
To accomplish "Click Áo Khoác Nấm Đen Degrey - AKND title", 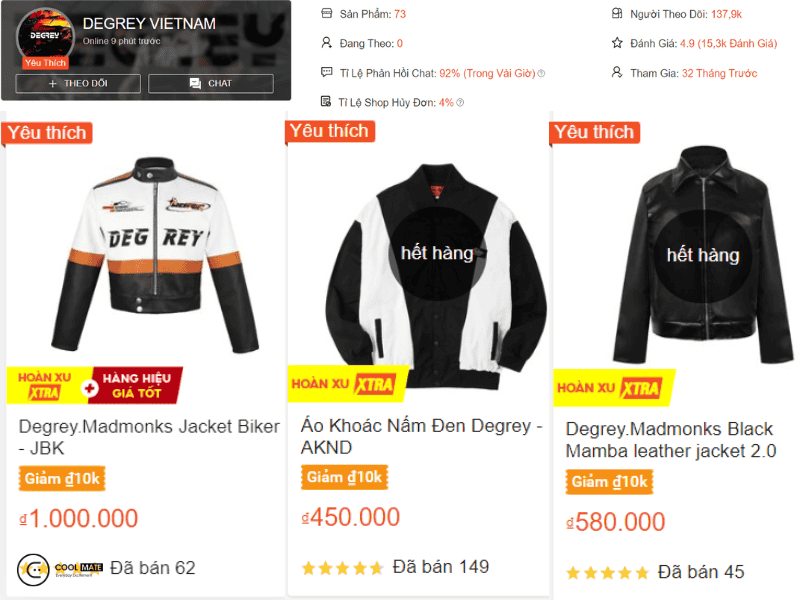I will (x=421, y=436).
